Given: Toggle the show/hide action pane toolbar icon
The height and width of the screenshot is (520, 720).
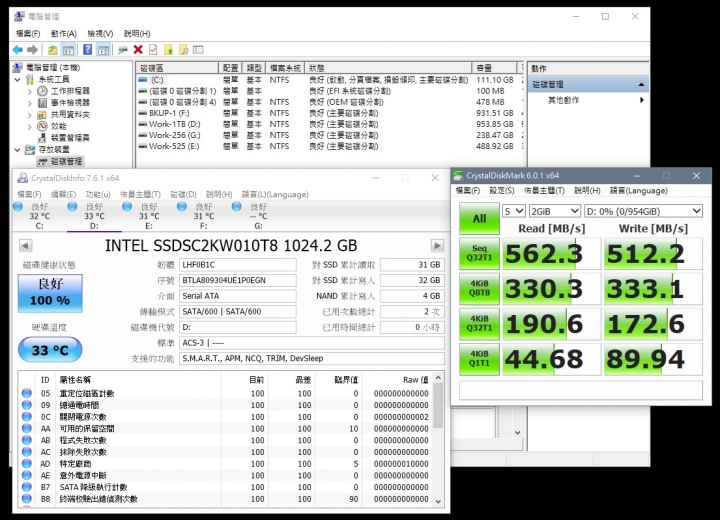Looking at the screenshot, I should point(103,50).
